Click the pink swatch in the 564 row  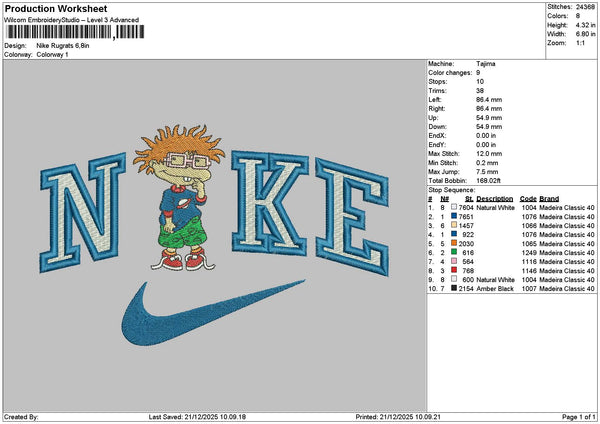[x=454, y=261]
